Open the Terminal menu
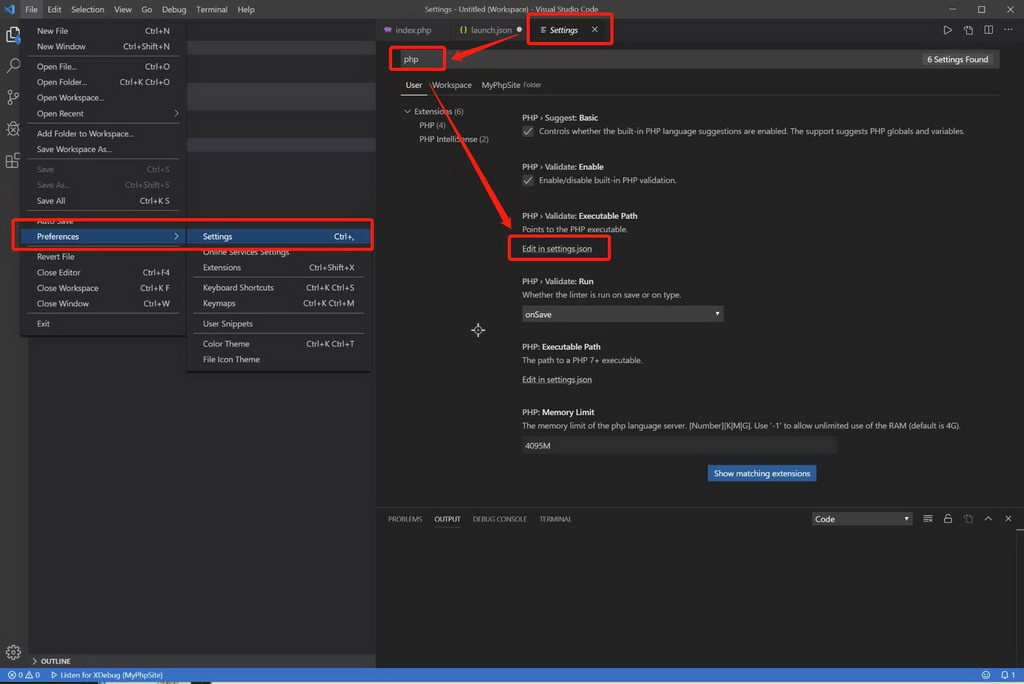1024x684 pixels. pyautogui.click(x=212, y=9)
